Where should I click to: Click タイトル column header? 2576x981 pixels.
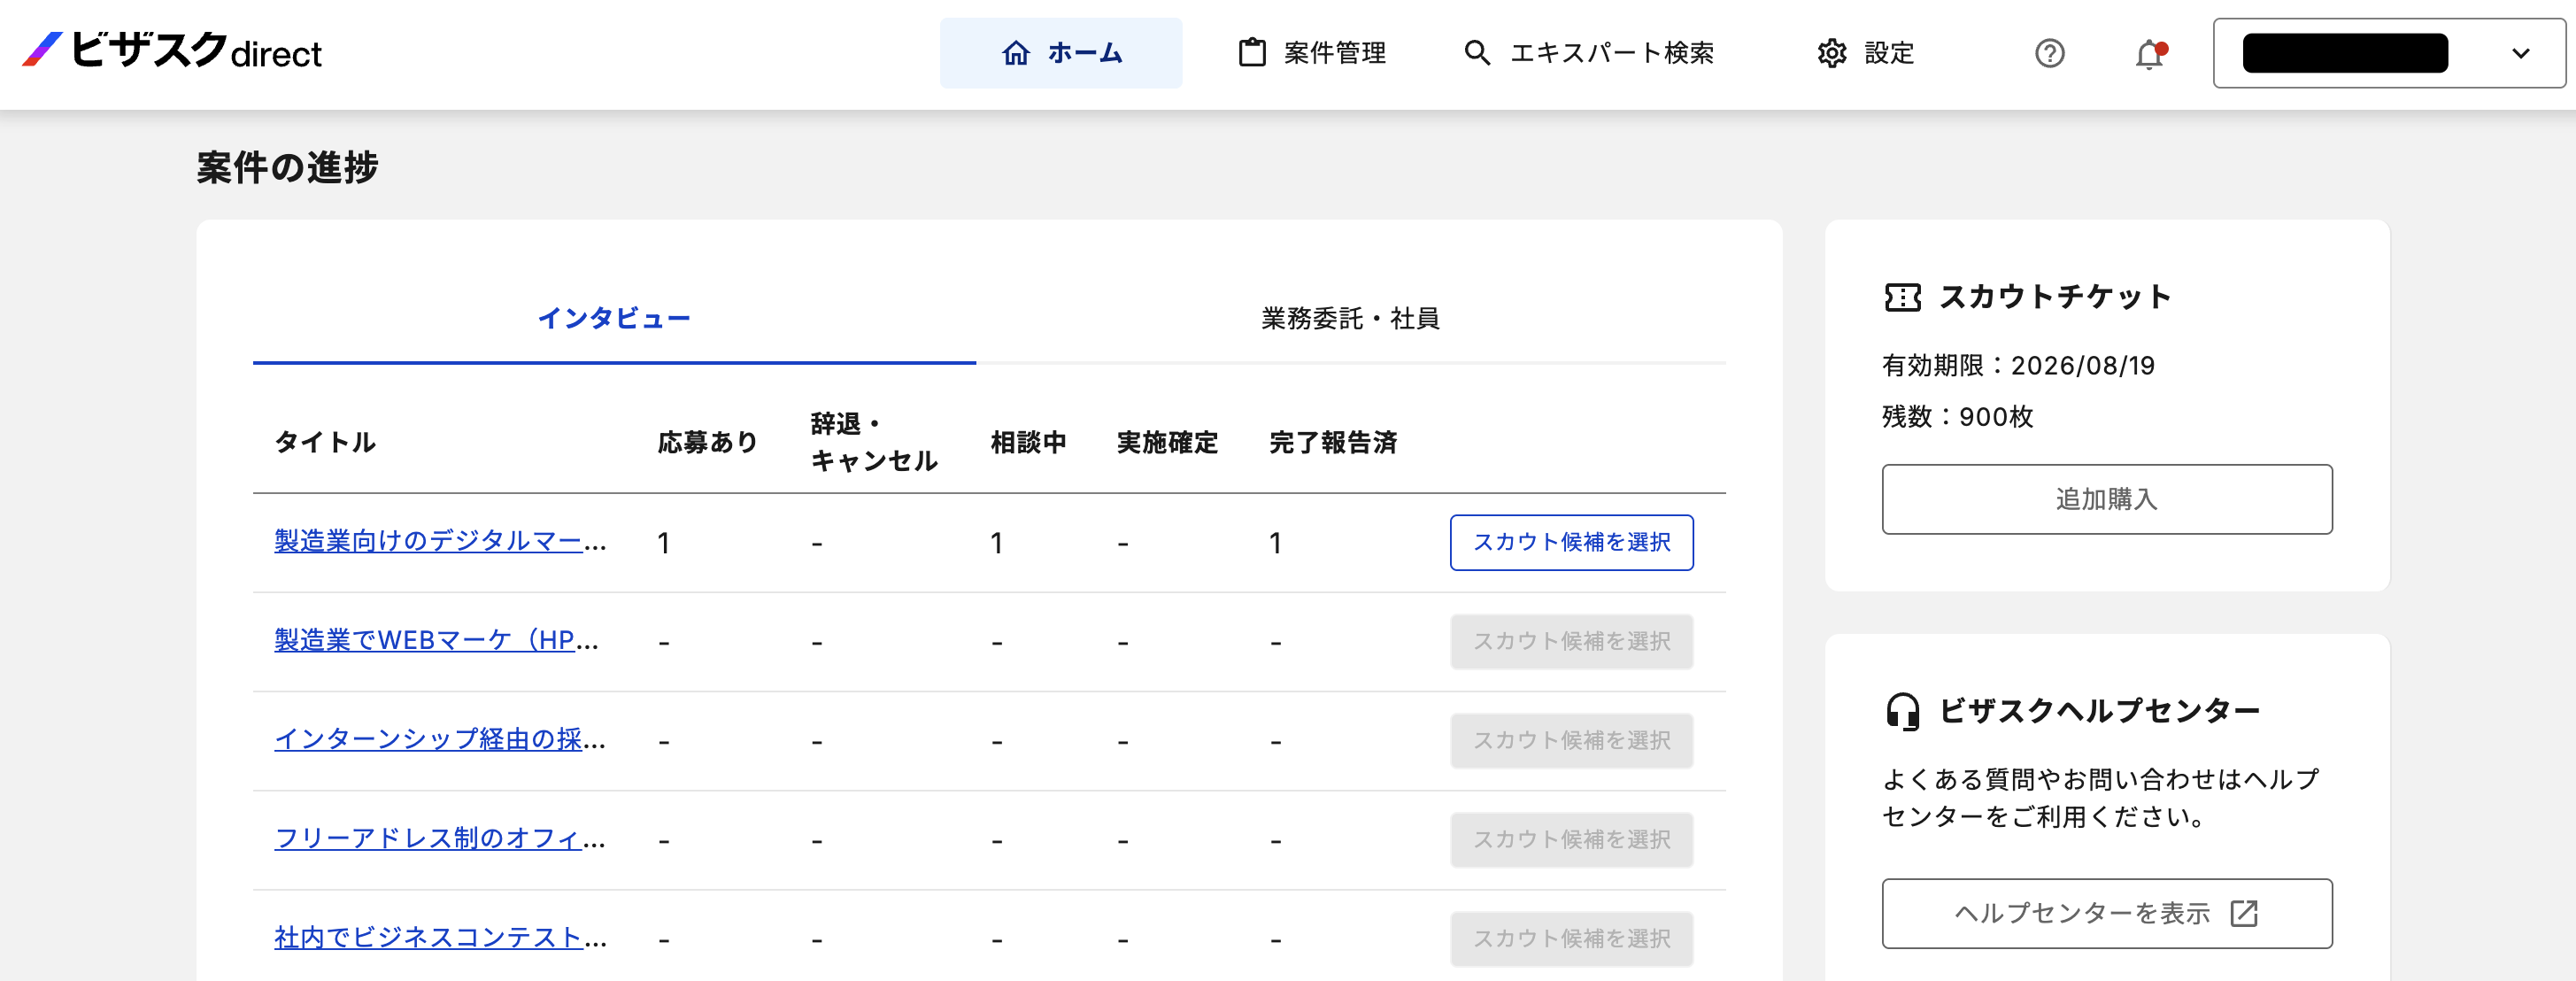click(325, 443)
